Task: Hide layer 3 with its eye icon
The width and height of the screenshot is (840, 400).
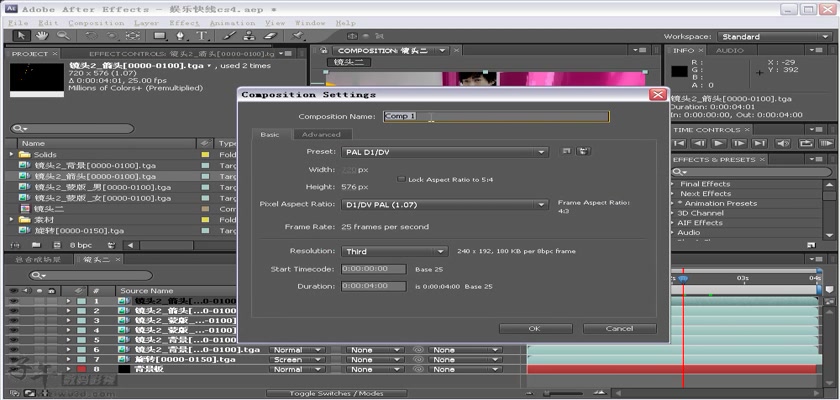Action: point(13,320)
